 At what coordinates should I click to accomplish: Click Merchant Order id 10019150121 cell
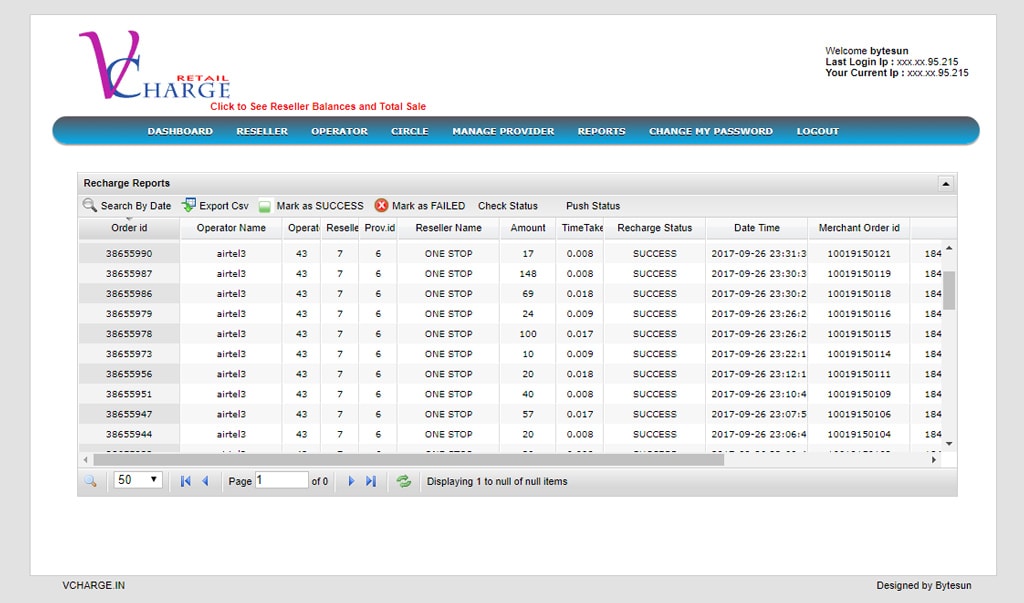859,253
